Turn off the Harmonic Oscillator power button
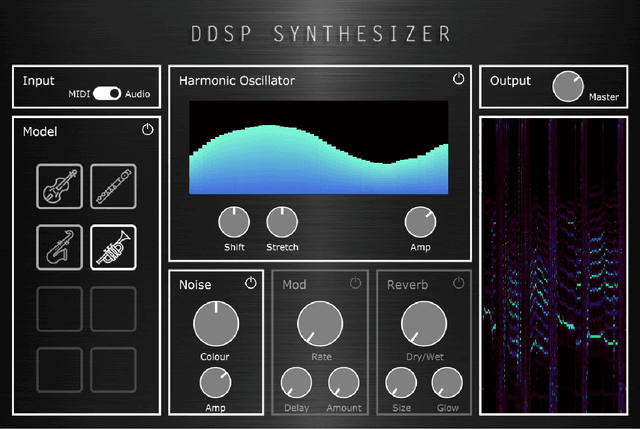640x429 pixels. tap(459, 79)
